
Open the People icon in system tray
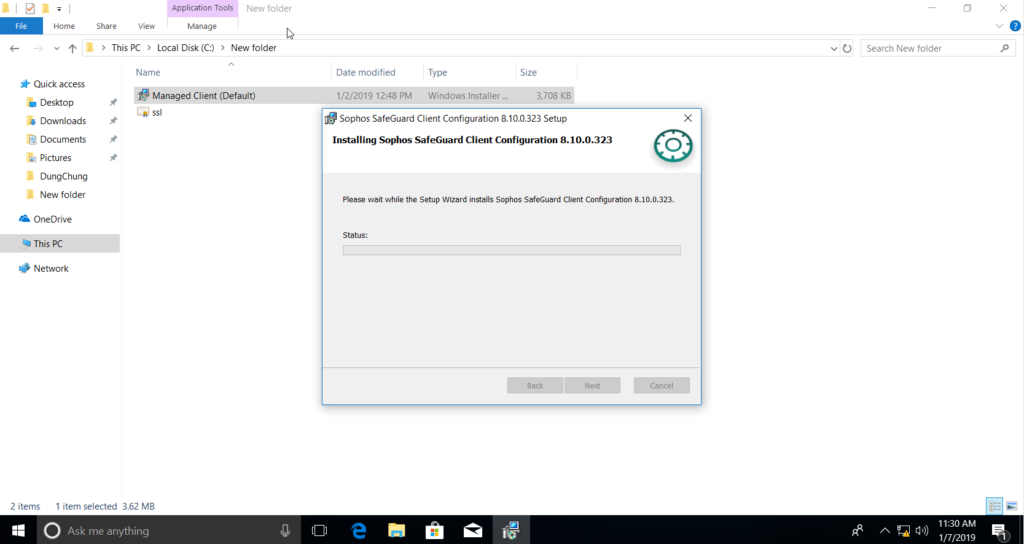click(858, 530)
